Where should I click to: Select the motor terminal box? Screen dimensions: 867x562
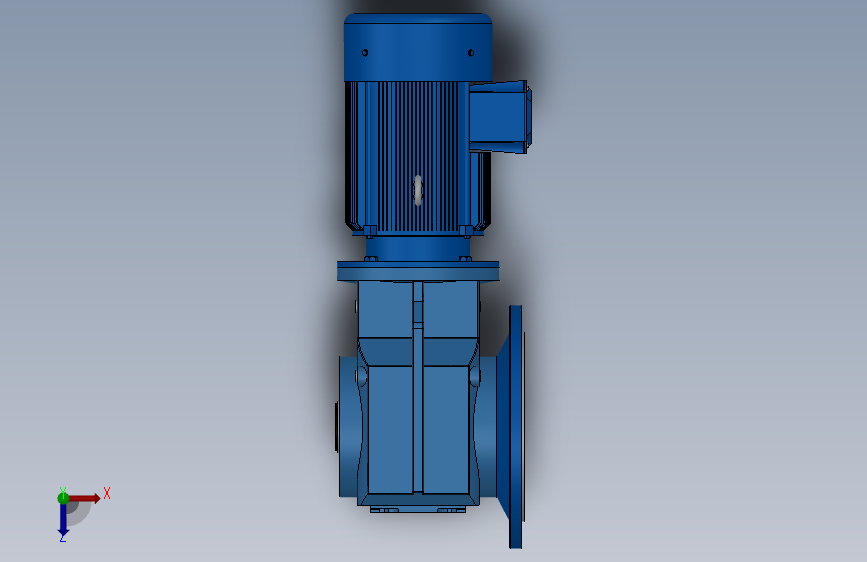pyautogui.click(x=500, y=117)
